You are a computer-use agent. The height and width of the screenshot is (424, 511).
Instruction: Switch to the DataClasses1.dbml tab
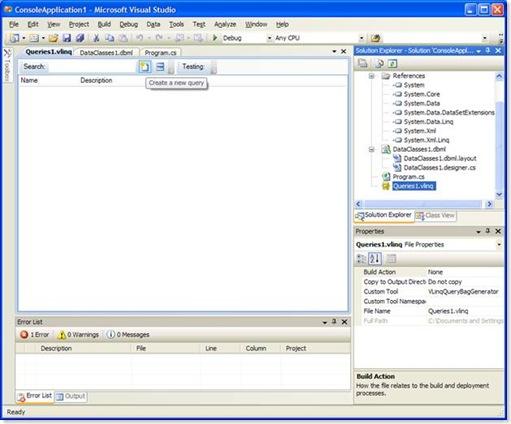click(106, 53)
